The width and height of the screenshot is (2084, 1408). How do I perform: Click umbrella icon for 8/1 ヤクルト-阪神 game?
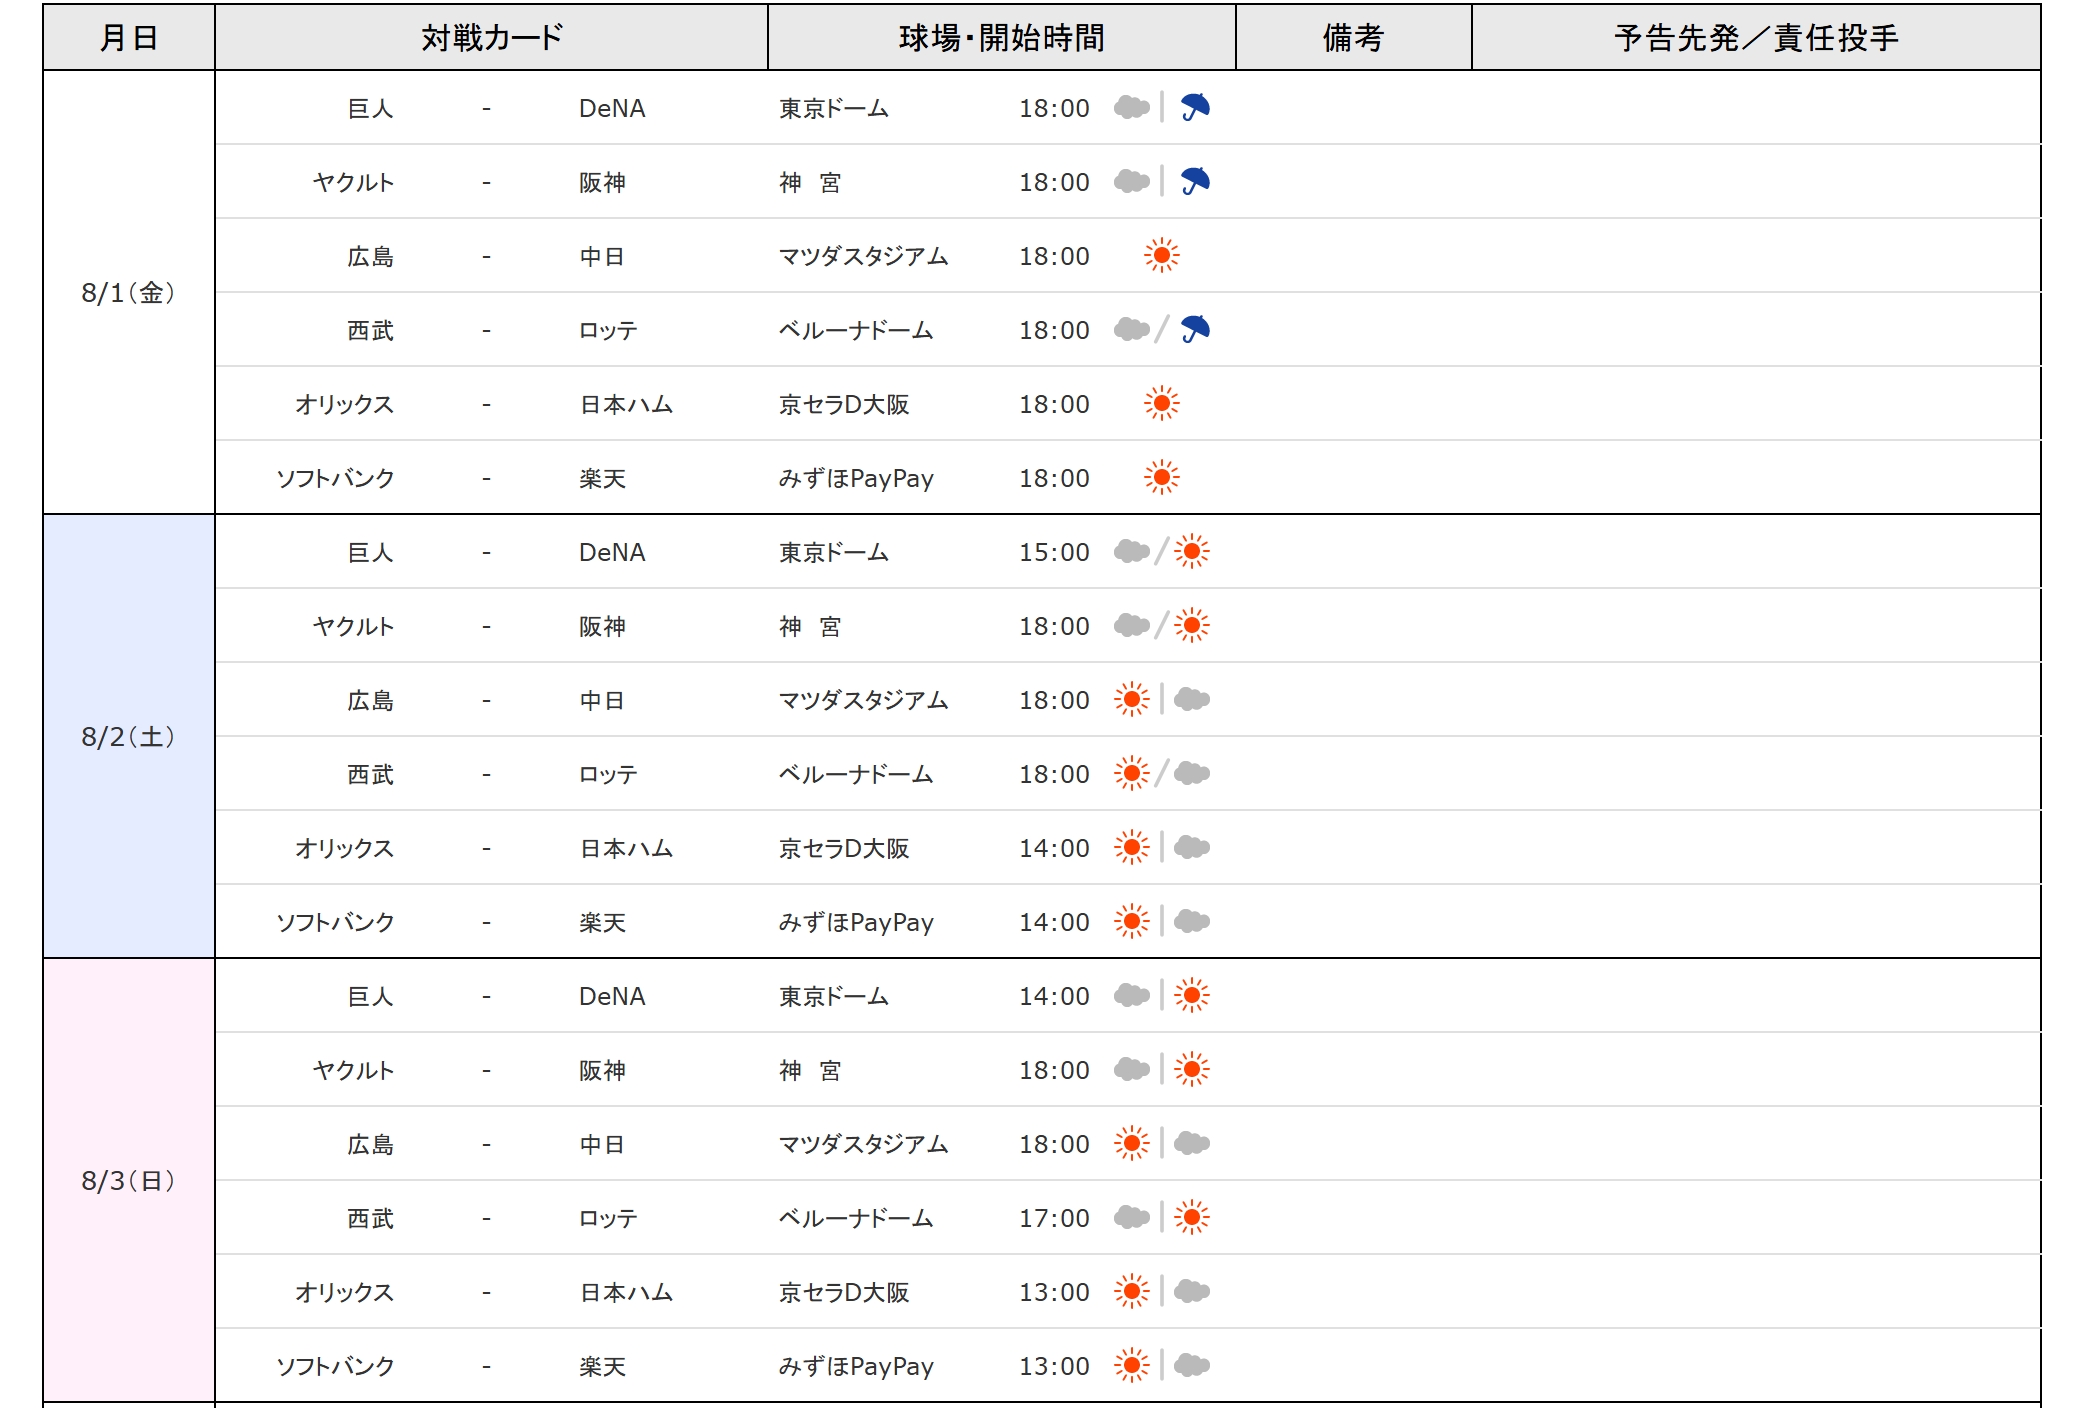(x=1195, y=181)
